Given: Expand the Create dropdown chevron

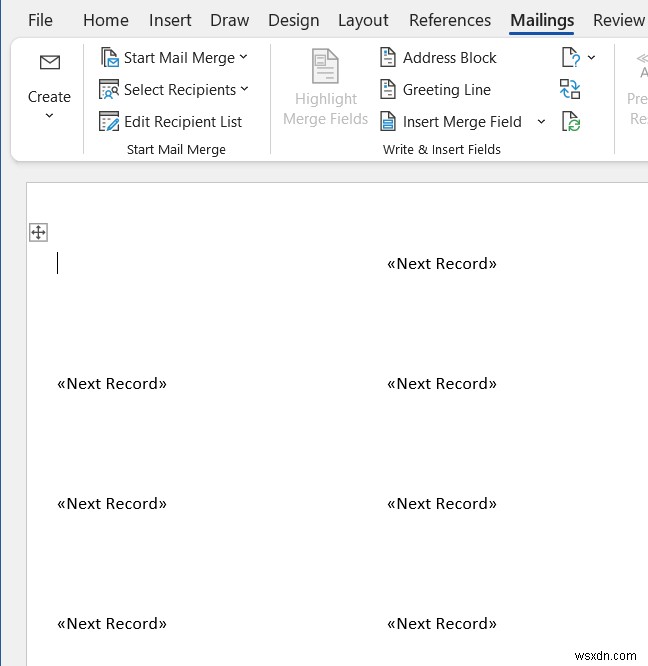Looking at the screenshot, I should 49,115.
